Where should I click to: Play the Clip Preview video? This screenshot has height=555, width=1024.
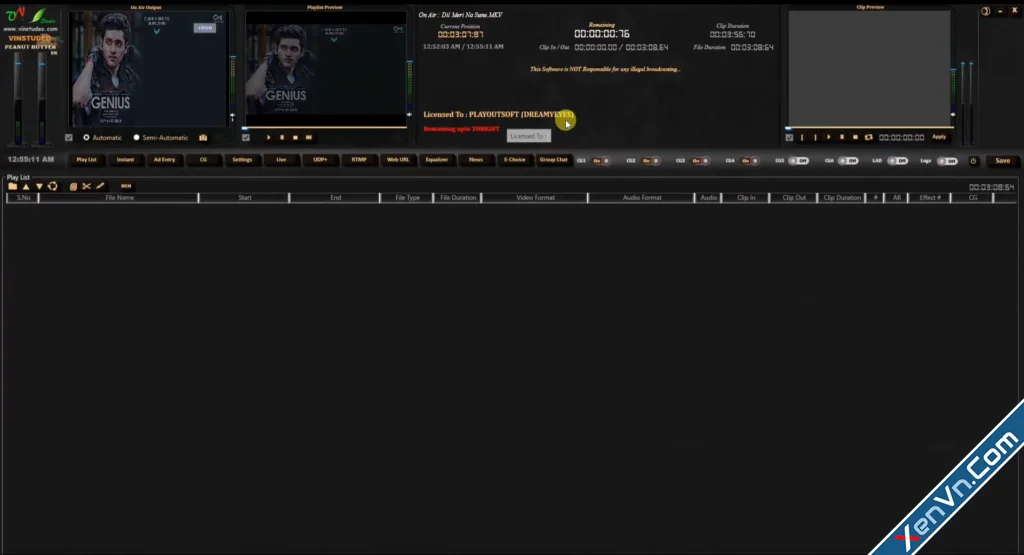(x=829, y=137)
